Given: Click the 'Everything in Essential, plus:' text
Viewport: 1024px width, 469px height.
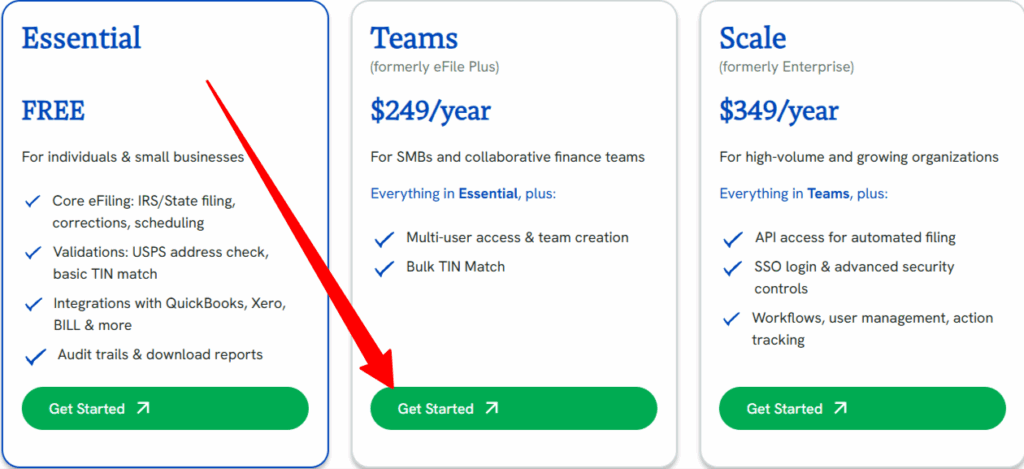Looking at the screenshot, I should coord(463,194).
